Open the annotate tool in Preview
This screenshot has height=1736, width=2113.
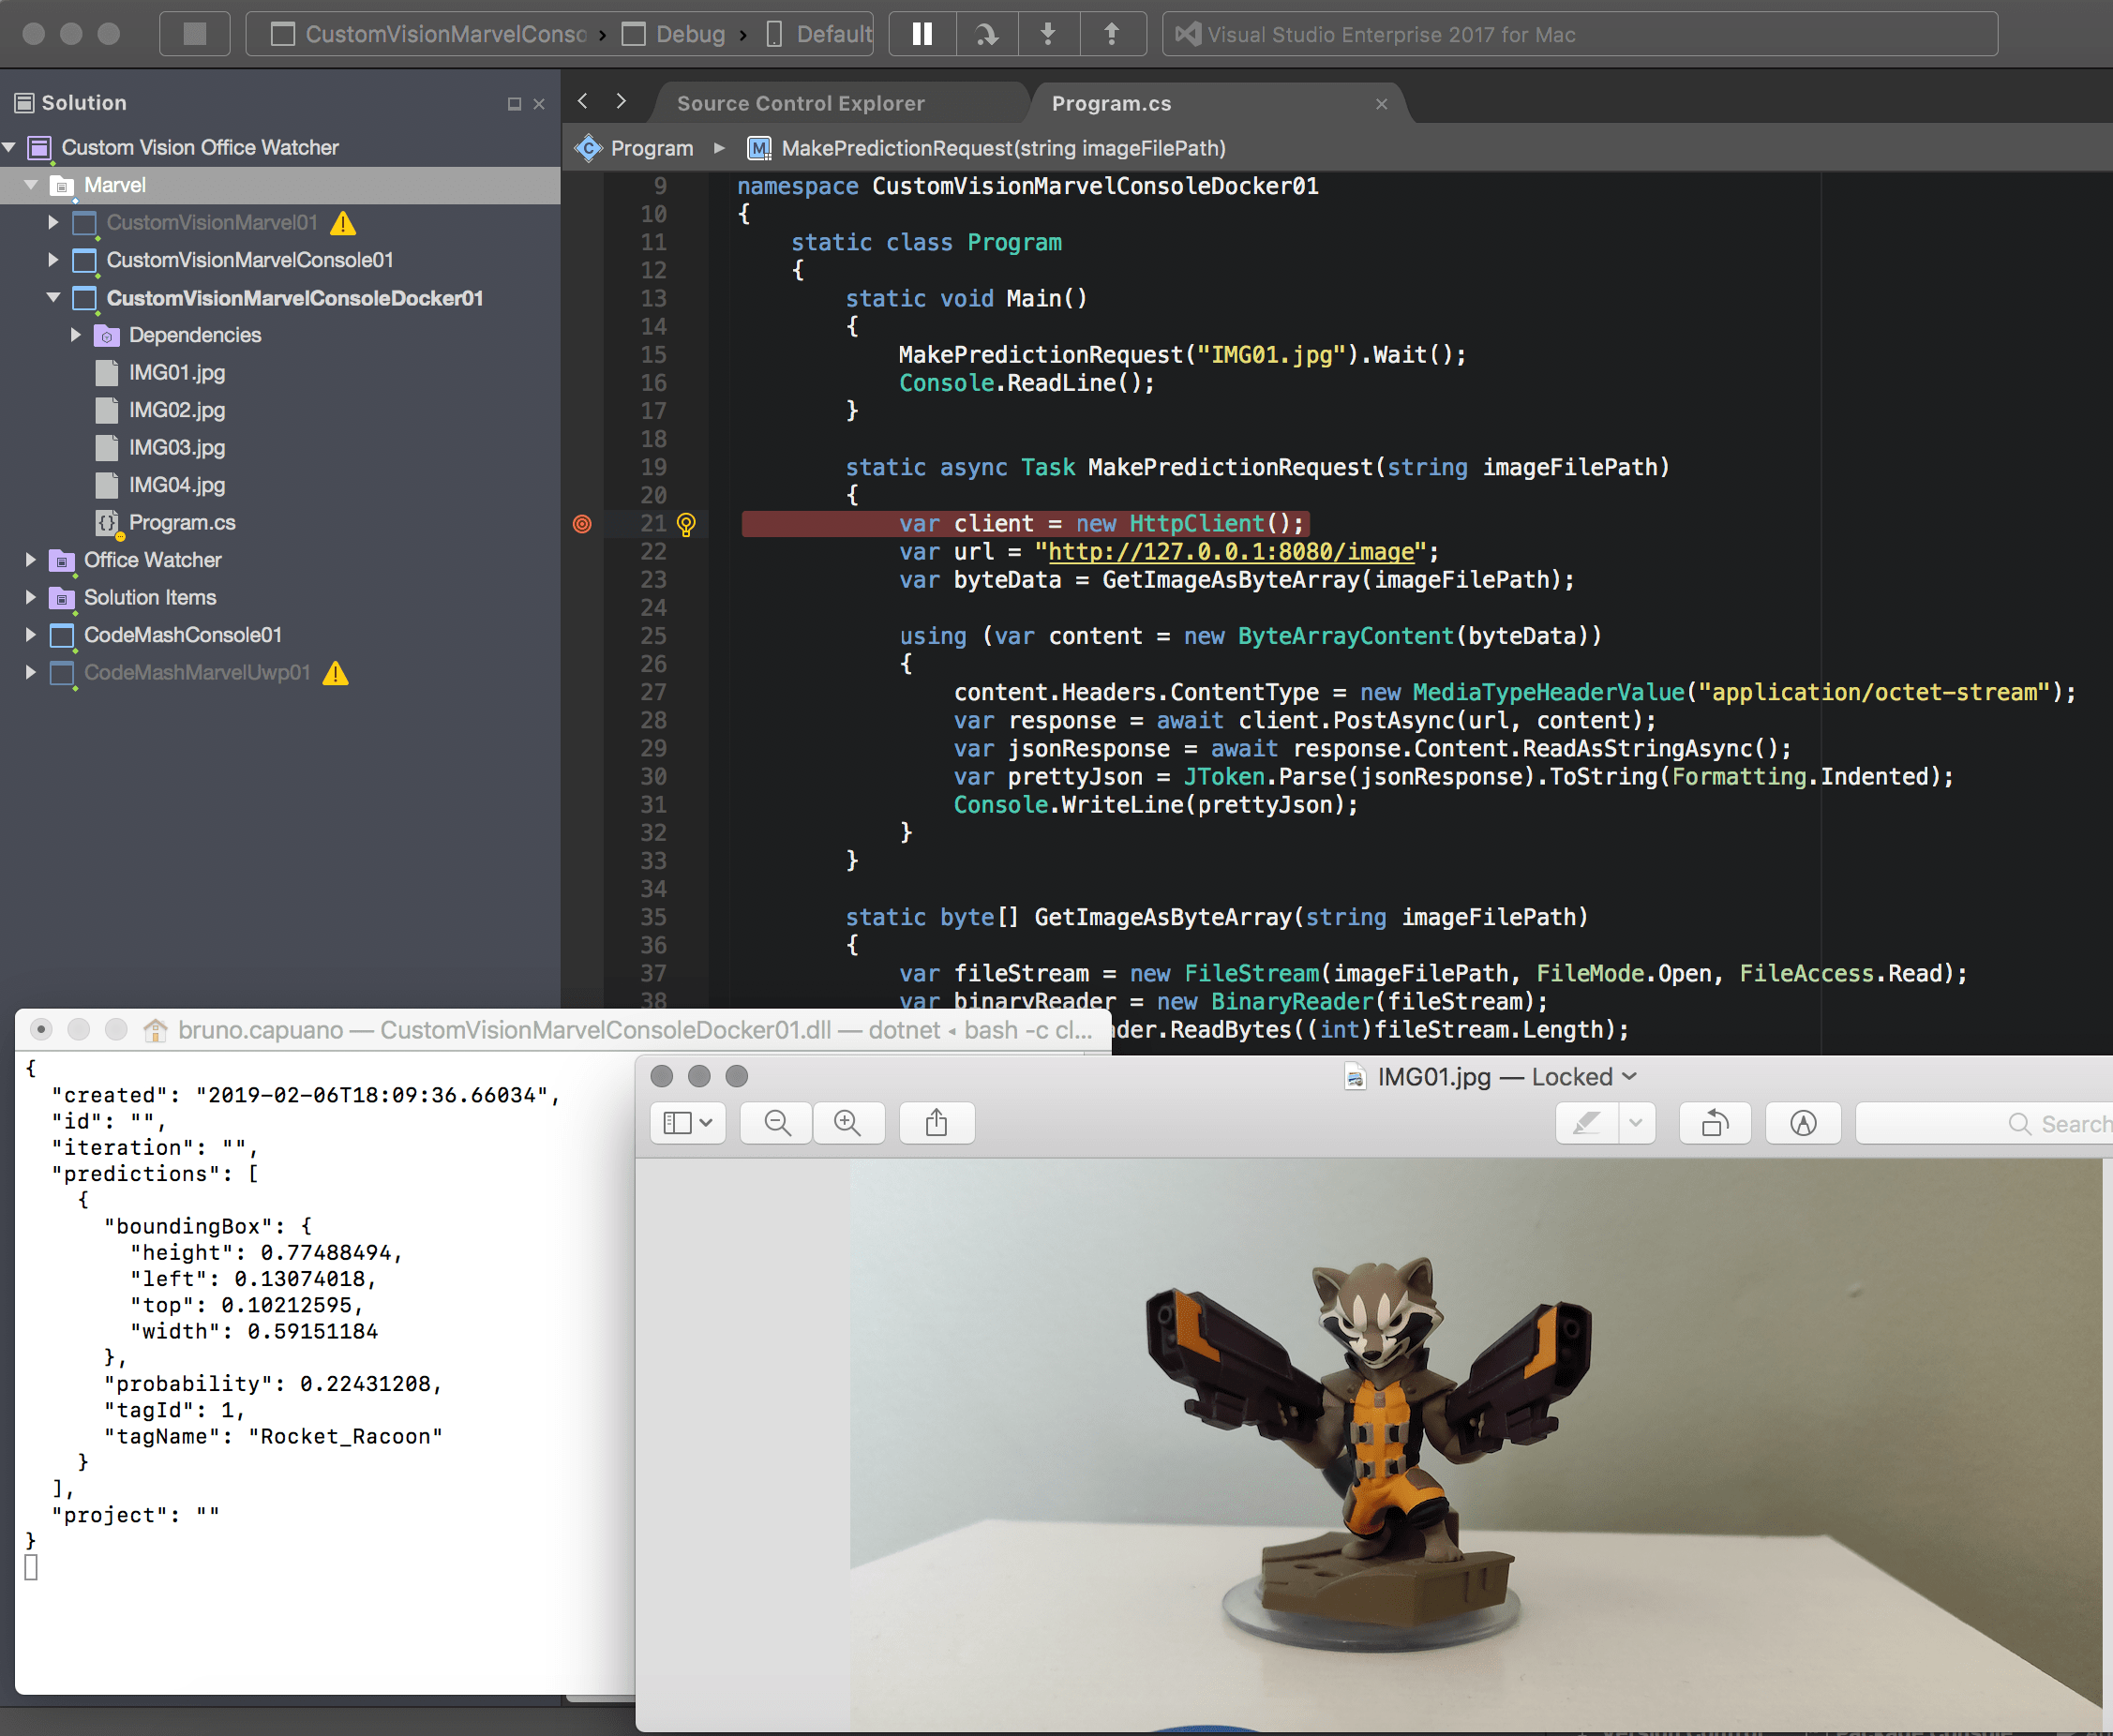[x=1803, y=1122]
